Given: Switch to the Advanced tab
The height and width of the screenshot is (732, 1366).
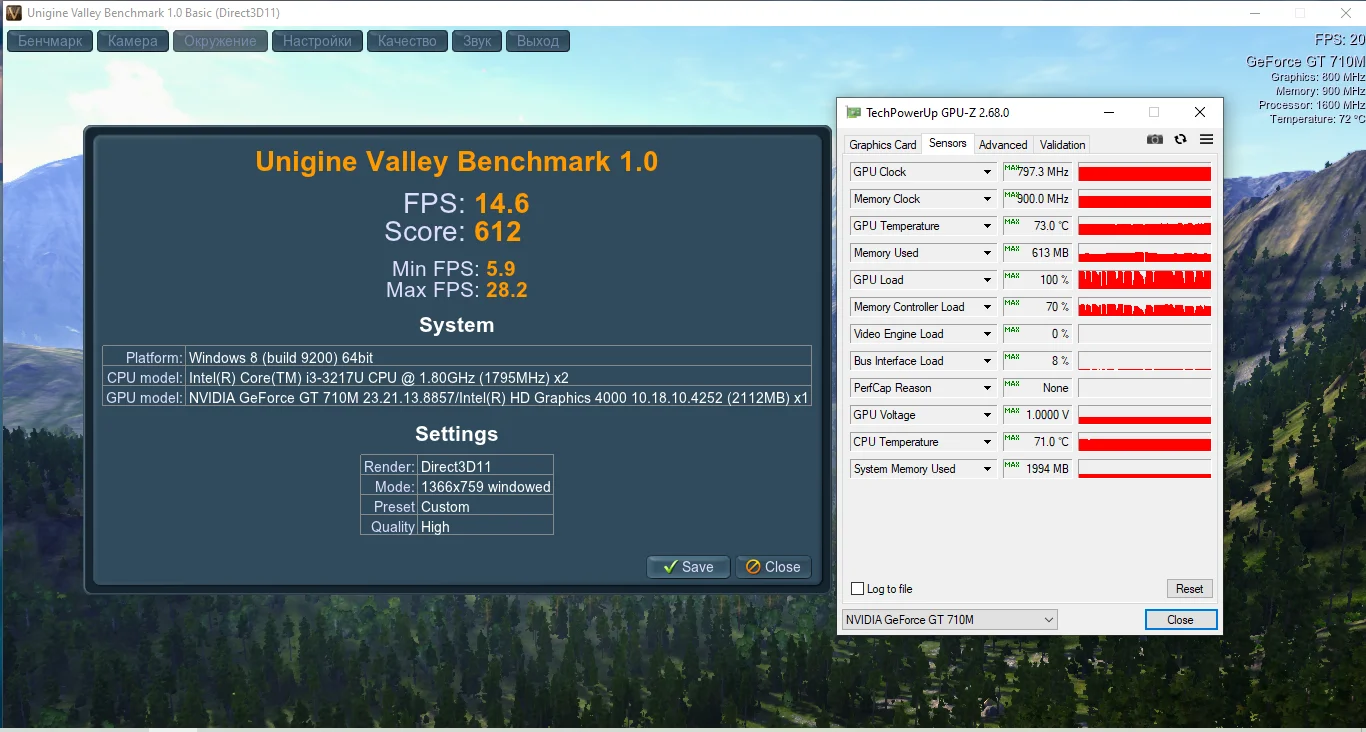Looking at the screenshot, I should [1003, 145].
